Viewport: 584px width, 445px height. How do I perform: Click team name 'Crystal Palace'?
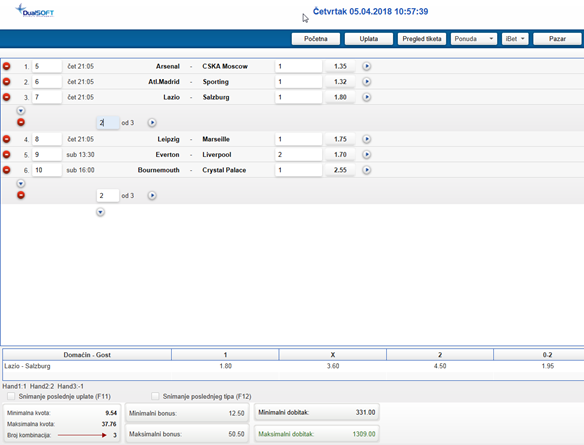click(224, 170)
